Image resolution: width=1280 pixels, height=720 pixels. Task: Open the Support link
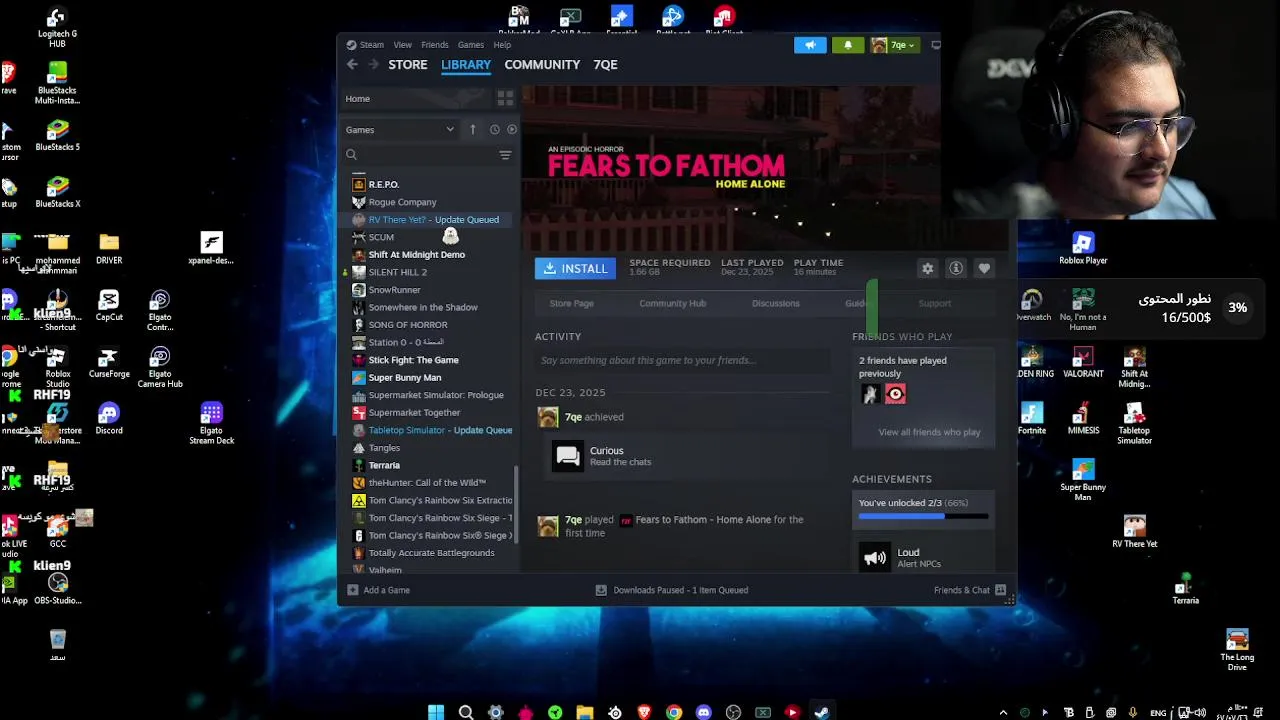pyautogui.click(x=935, y=303)
